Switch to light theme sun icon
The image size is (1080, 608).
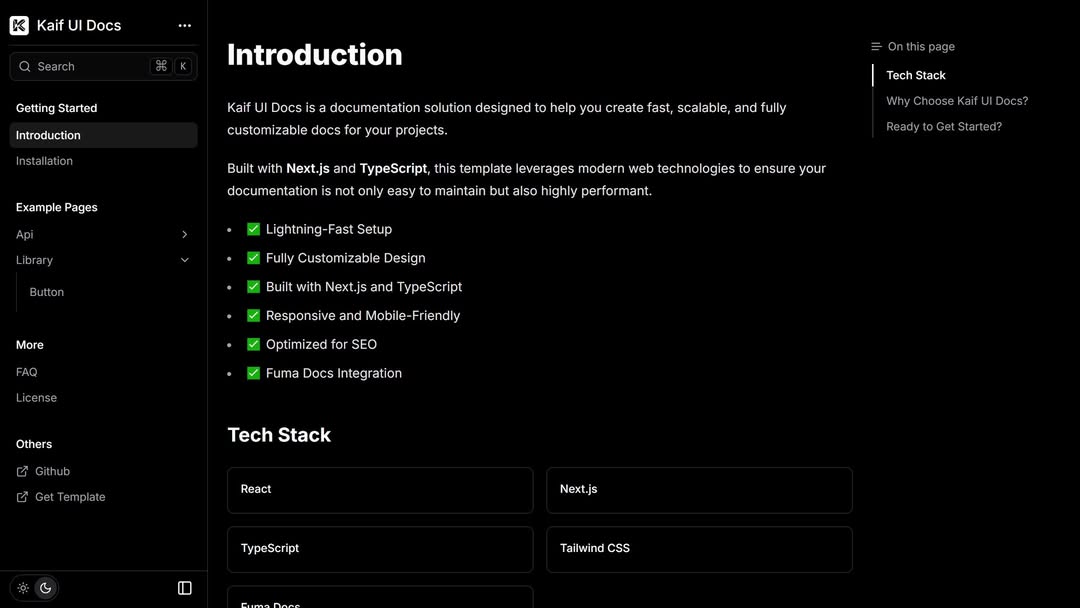[23, 588]
